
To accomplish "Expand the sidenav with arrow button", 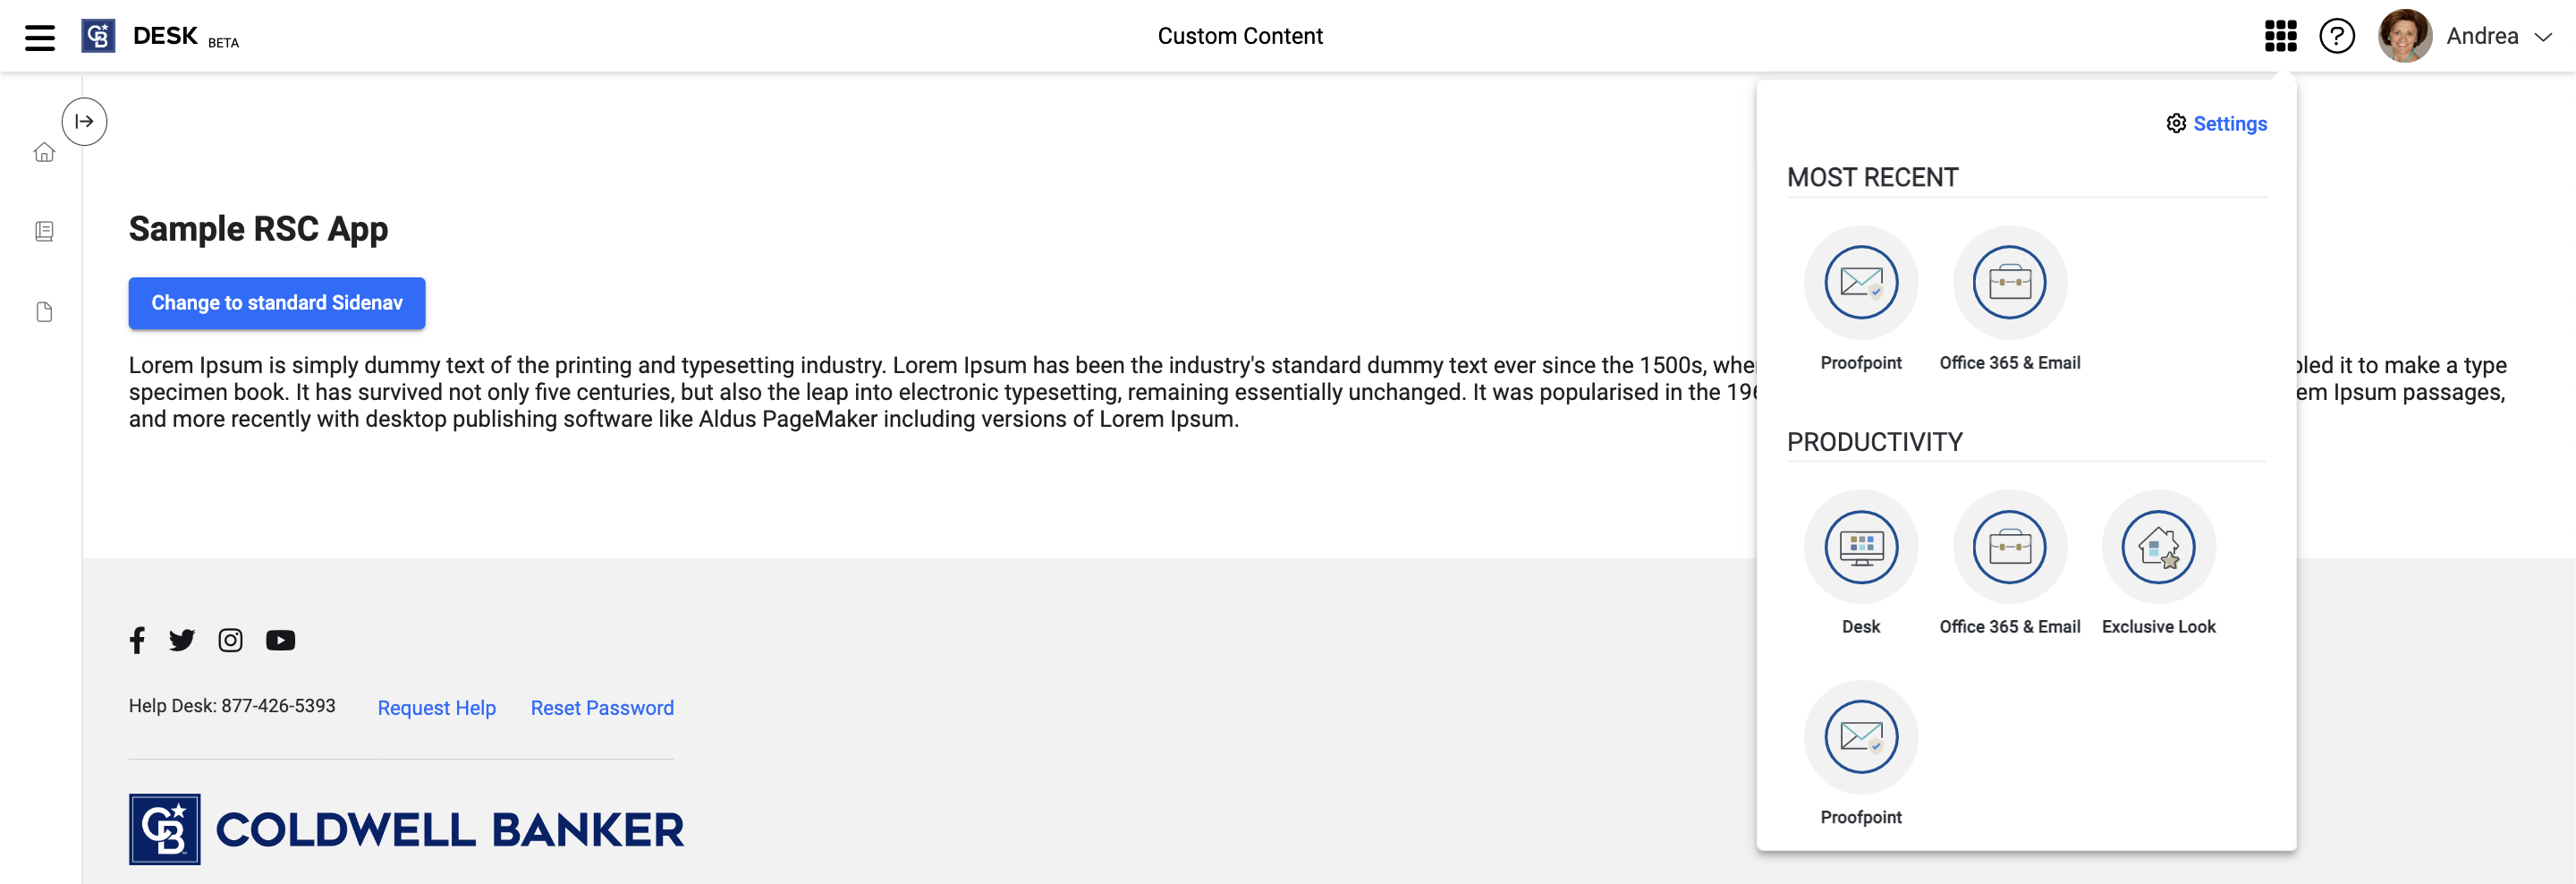I will coord(84,121).
